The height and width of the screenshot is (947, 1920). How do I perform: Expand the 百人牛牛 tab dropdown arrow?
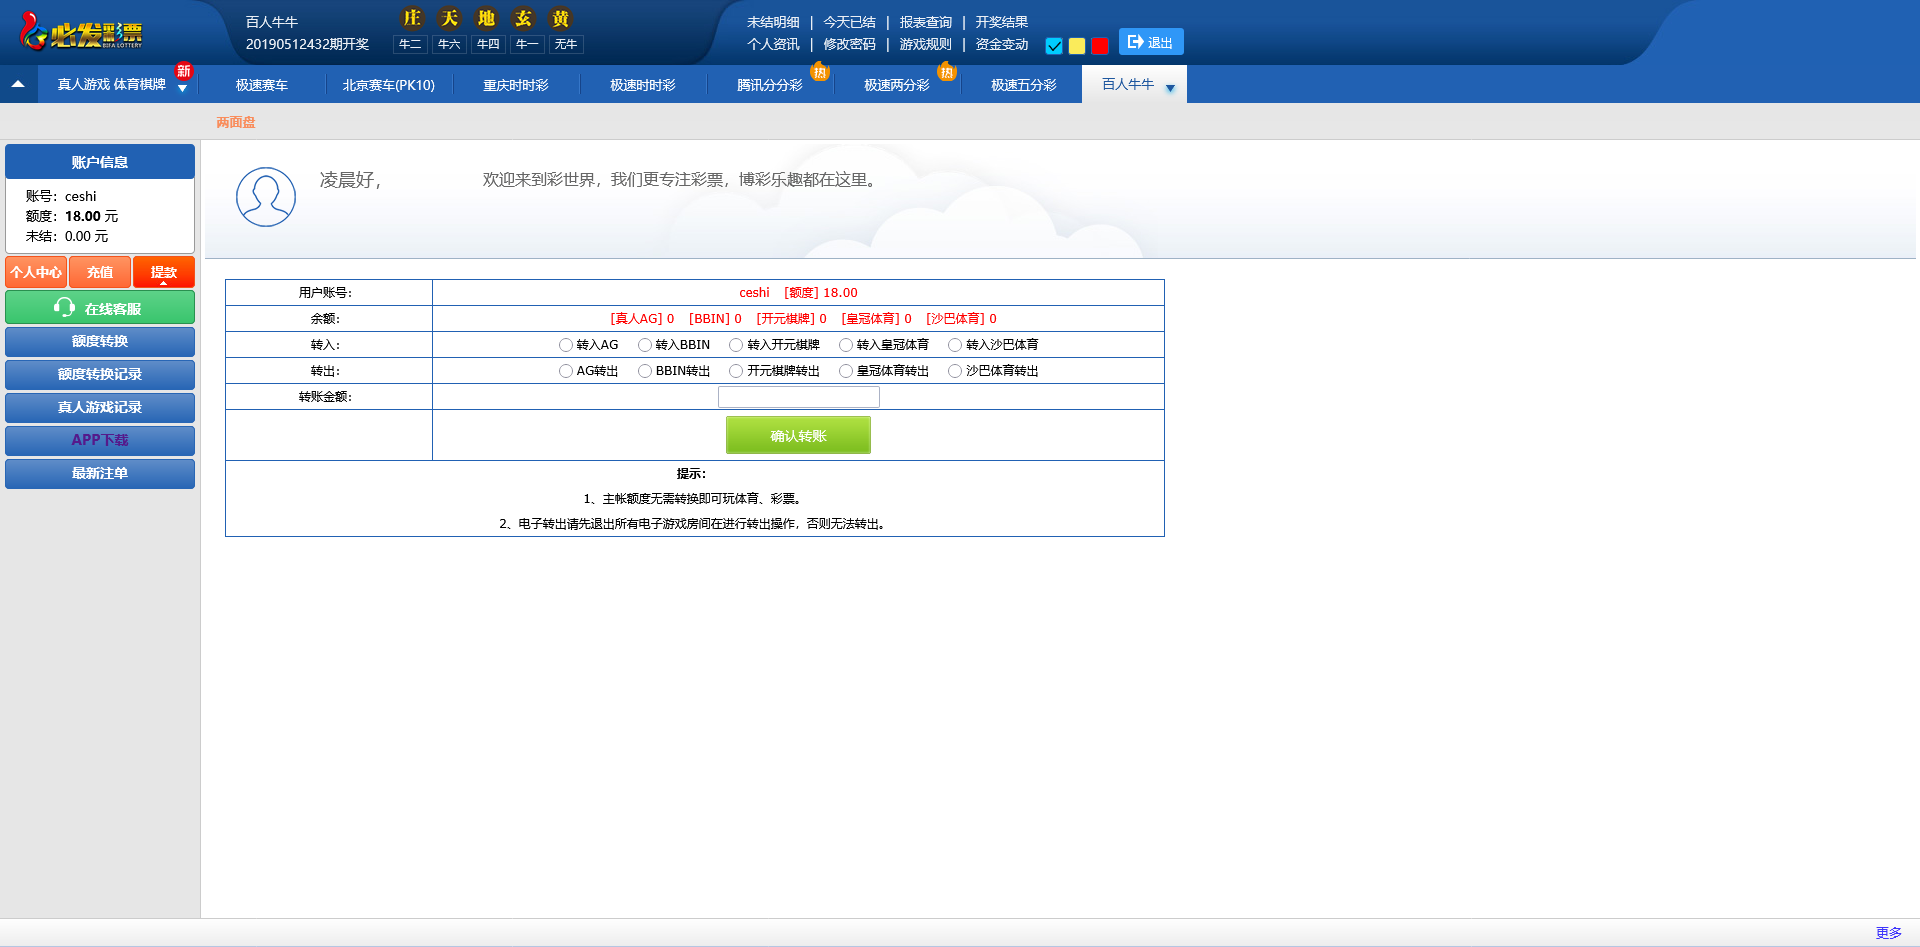click(x=1170, y=88)
